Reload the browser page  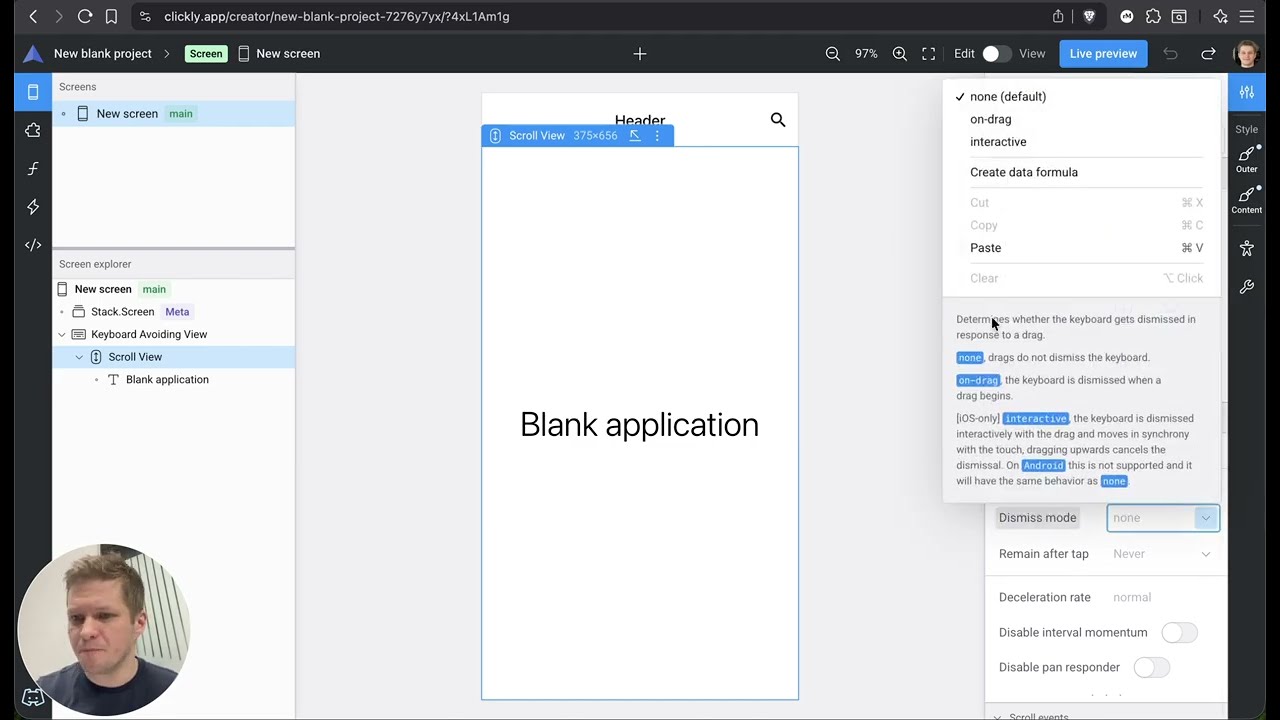coord(85,16)
